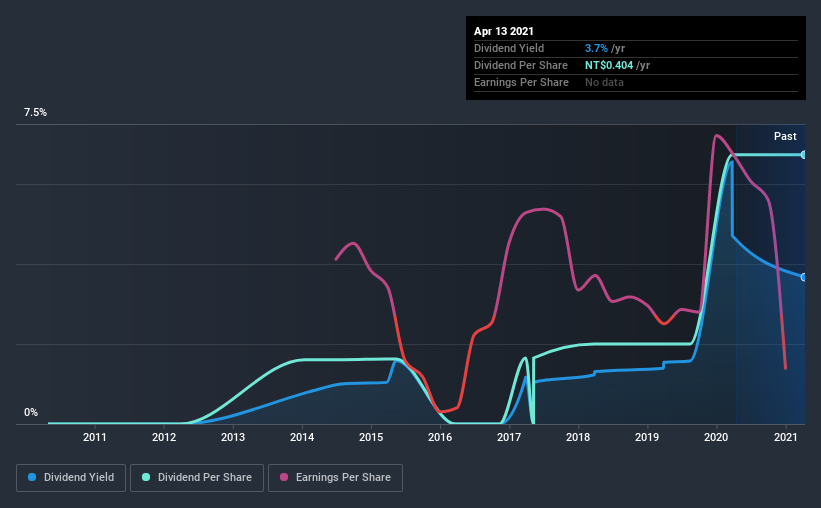This screenshot has width=821, height=508.
Task: Click the 2013 x-axis year label
Action: 232,437
